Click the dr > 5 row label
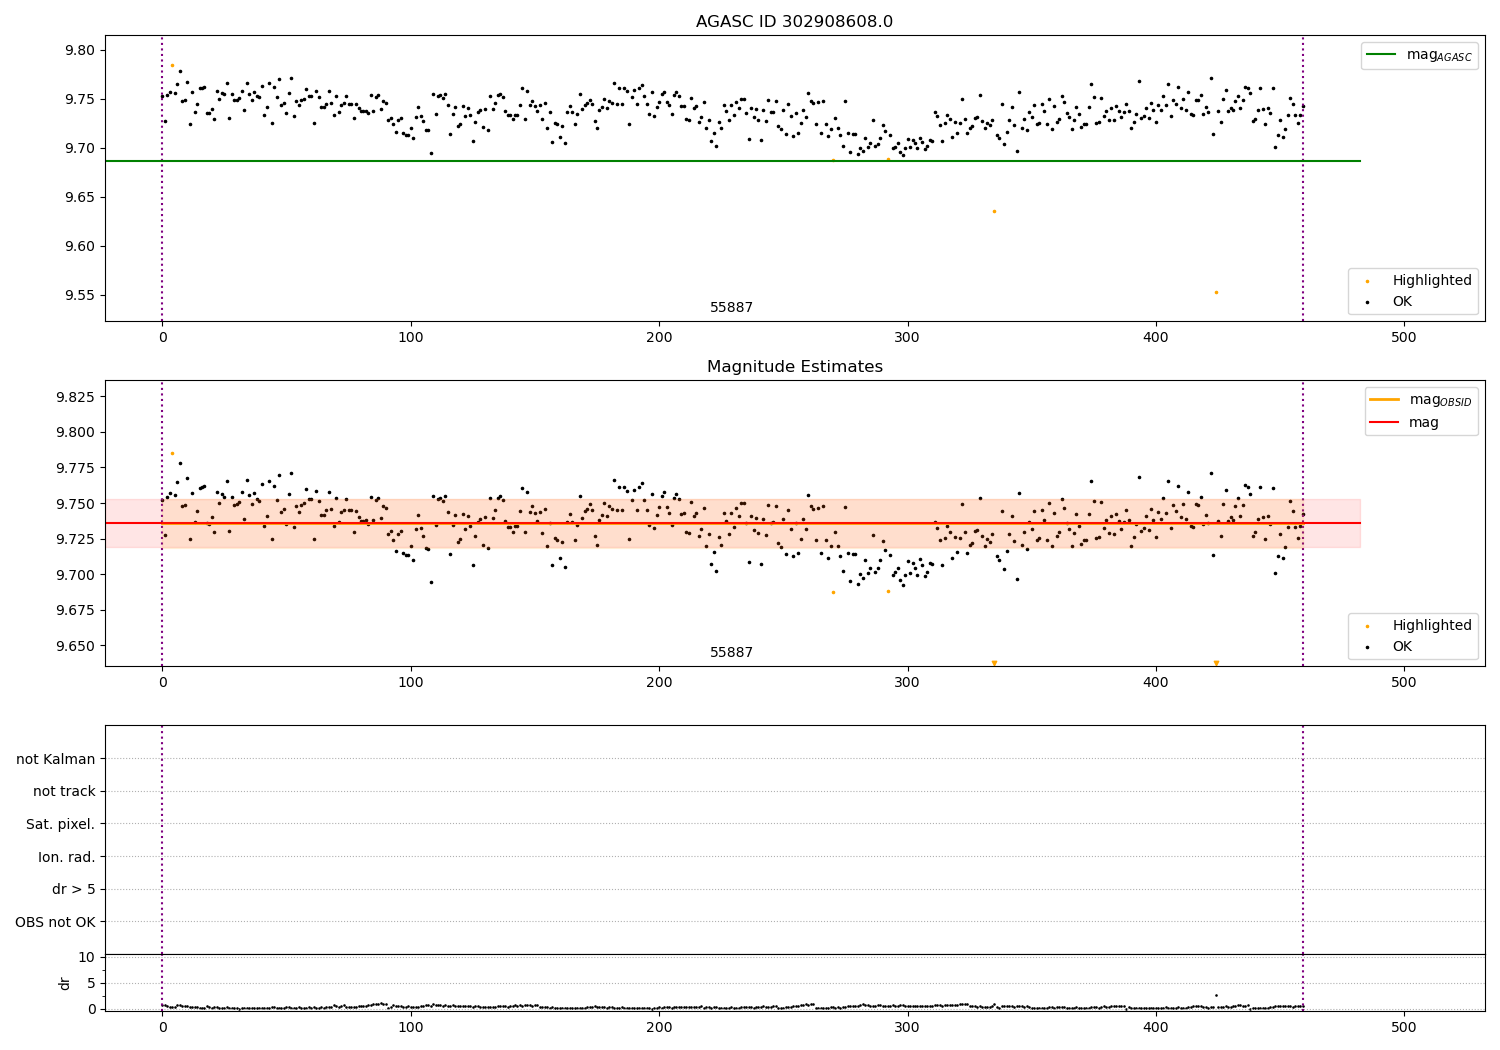Viewport: 1500px width, 1050px height. coord(74,889)
